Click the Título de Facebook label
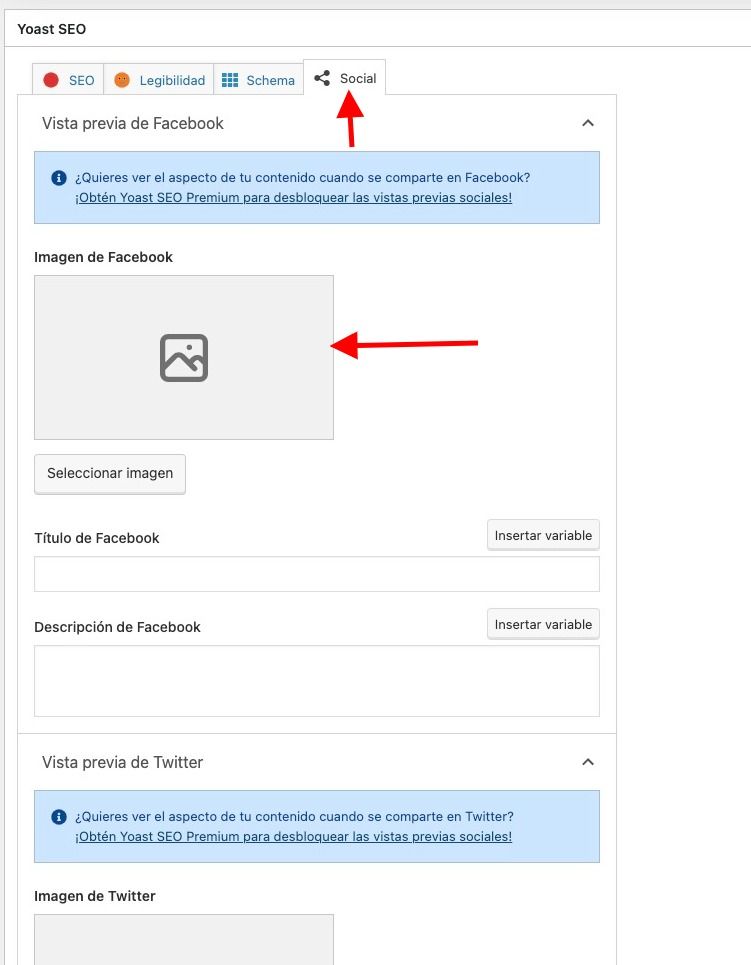Image resolution: width=751 pixels, height=965 pixels. [x=97, y=538]
